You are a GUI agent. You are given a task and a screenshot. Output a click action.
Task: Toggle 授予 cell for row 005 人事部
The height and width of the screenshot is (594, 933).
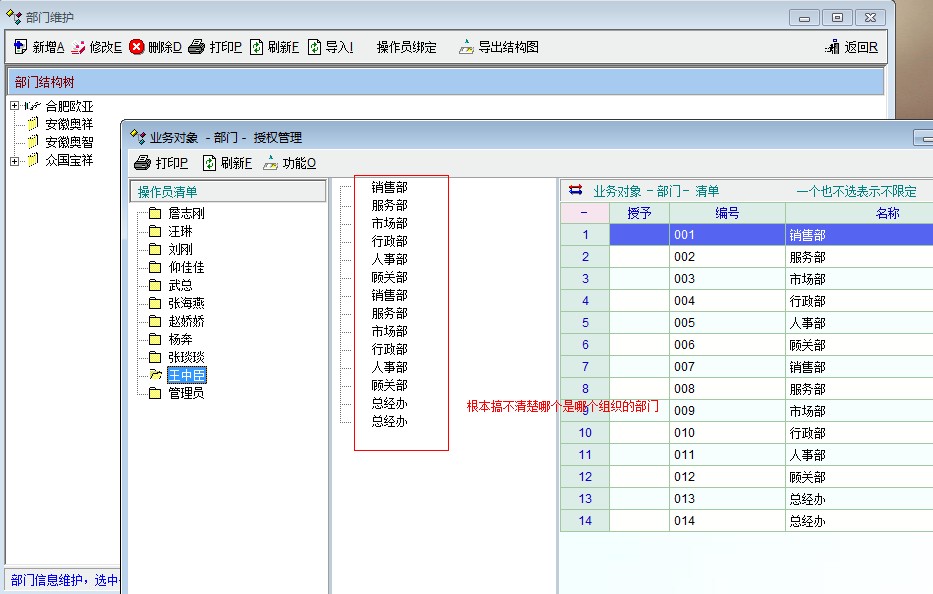pyautogui.click(x=639, y=323)
